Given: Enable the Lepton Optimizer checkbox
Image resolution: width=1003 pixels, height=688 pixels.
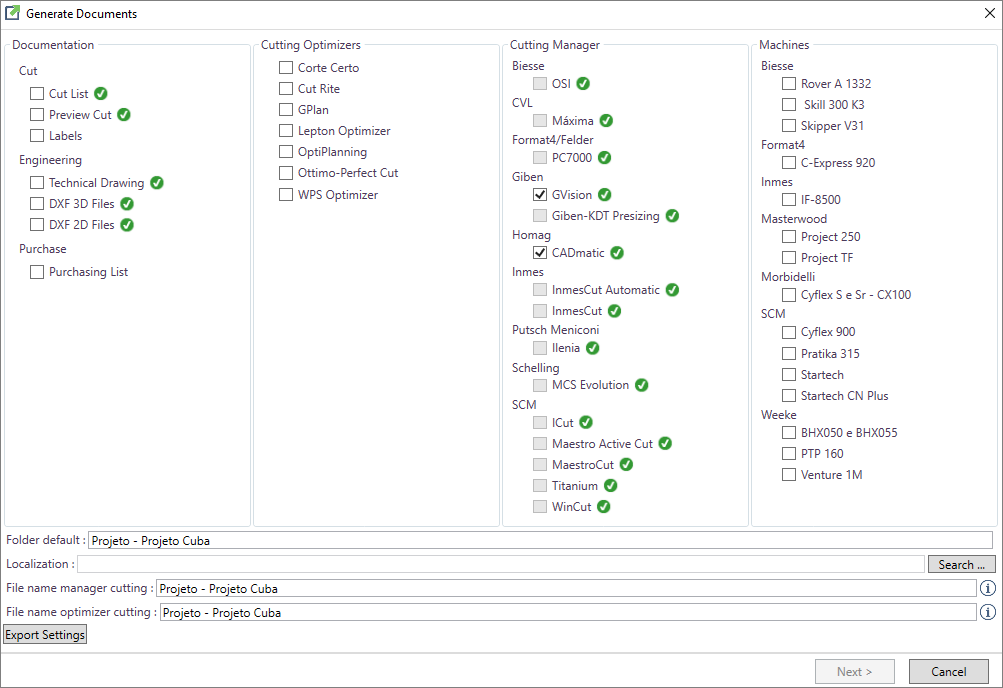Looking at the screenshot, I should [286, 131].
